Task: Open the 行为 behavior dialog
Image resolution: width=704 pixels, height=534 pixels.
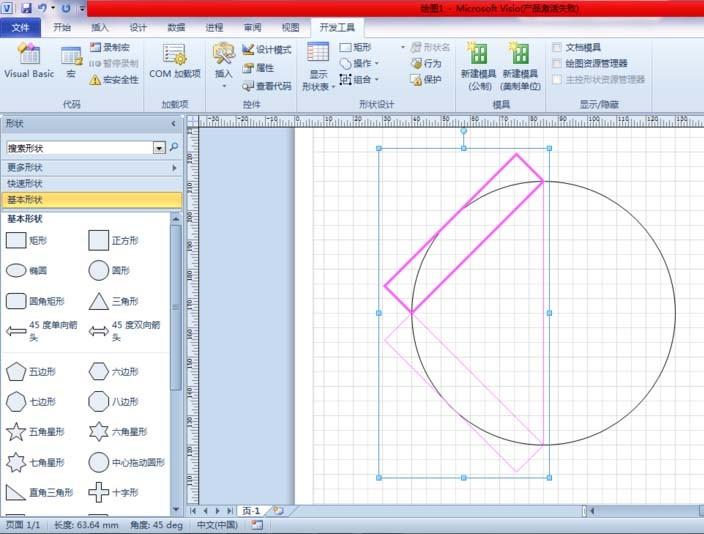Action: [x=426, y=63]
